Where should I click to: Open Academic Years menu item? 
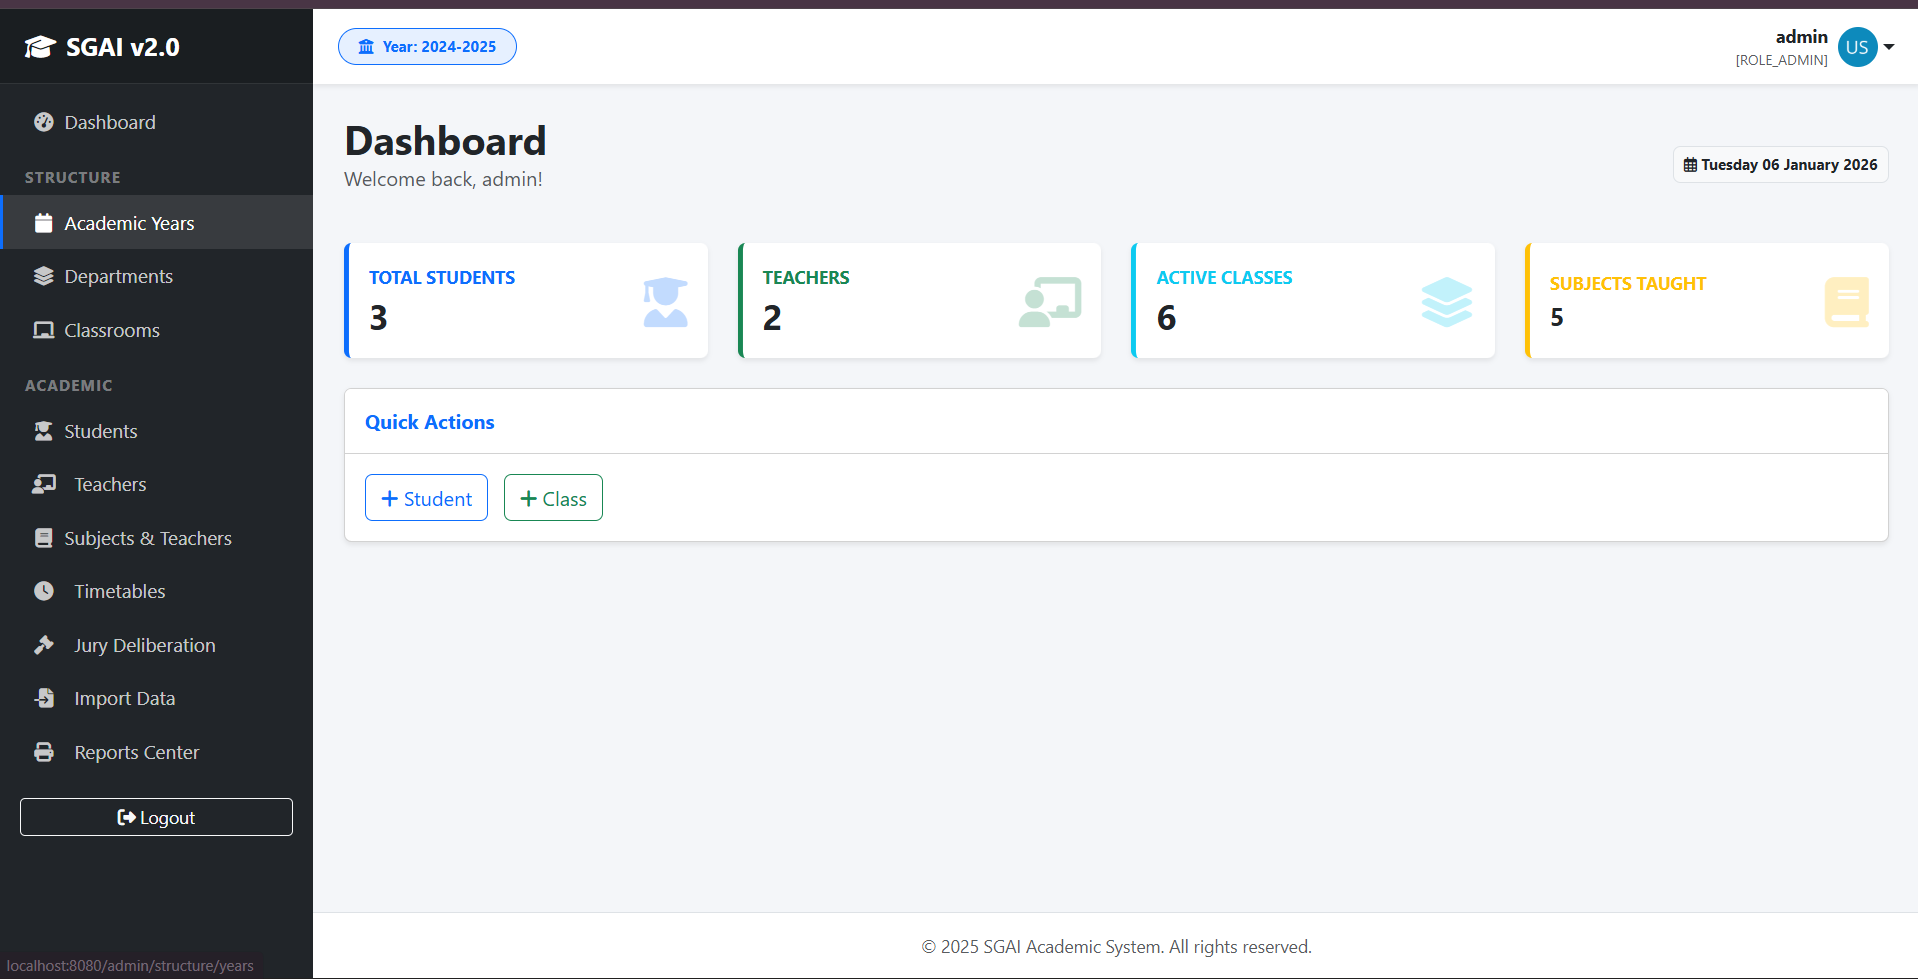156,223
